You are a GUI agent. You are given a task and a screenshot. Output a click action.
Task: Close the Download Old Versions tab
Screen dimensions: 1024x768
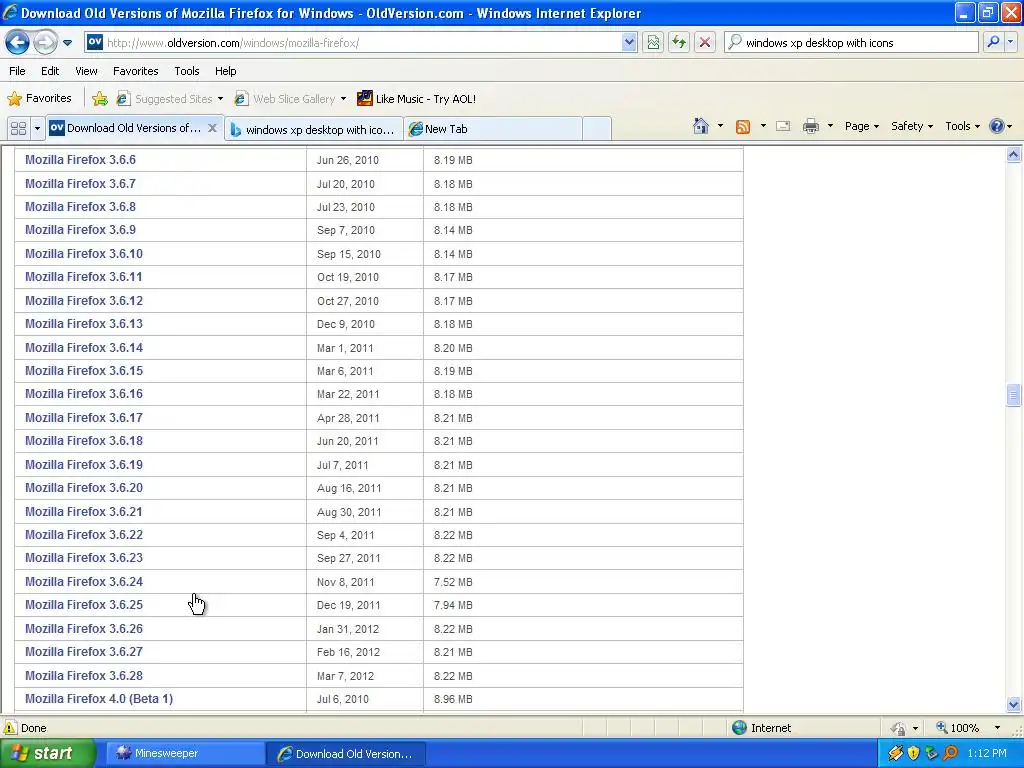[212, 128]
